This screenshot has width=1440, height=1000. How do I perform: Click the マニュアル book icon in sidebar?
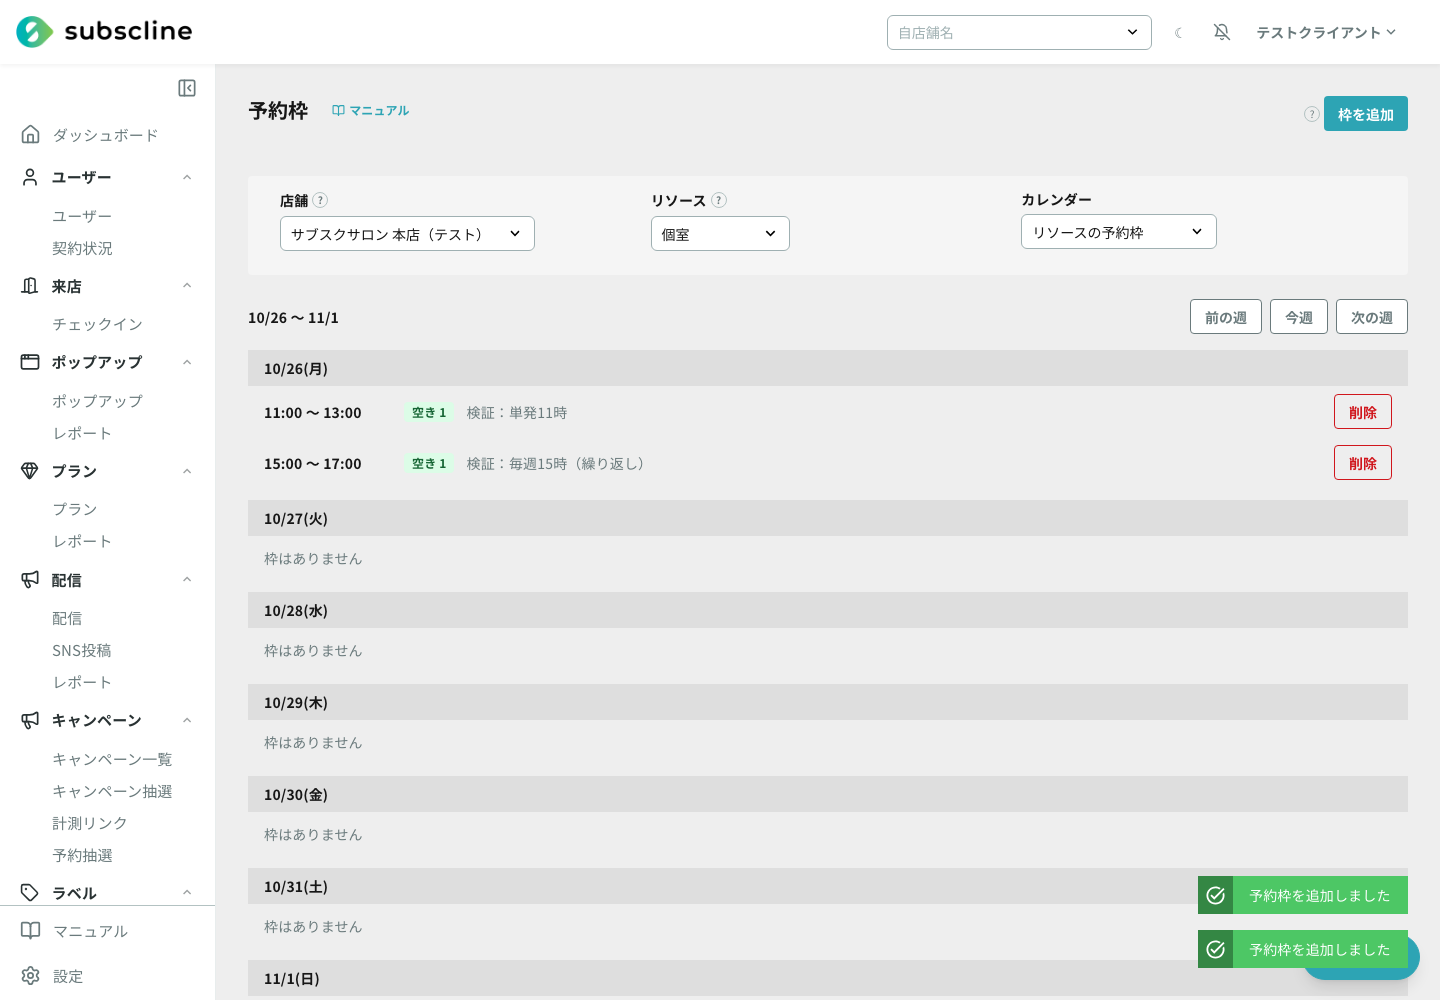click(x=31, y=930)
